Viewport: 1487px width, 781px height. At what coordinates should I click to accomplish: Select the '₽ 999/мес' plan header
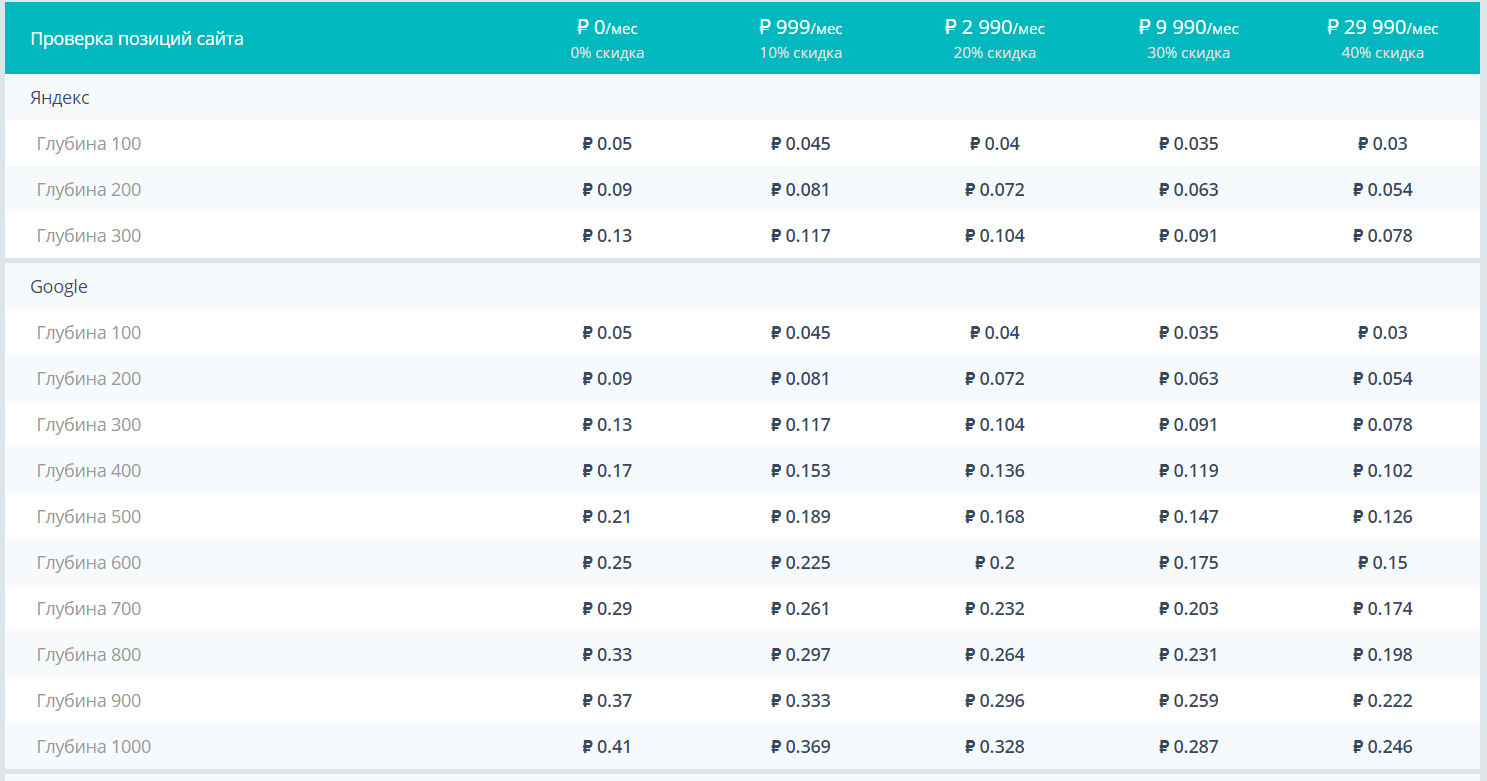tap(801, 28)
